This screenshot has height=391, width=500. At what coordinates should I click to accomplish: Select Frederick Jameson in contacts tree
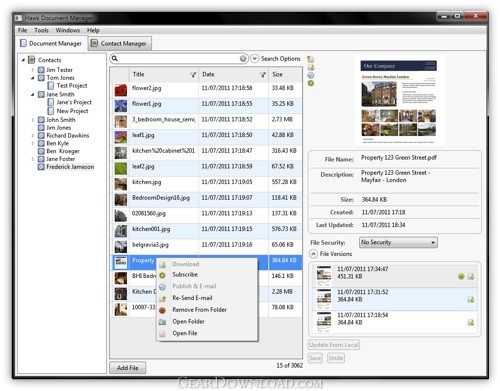(70, 167)
